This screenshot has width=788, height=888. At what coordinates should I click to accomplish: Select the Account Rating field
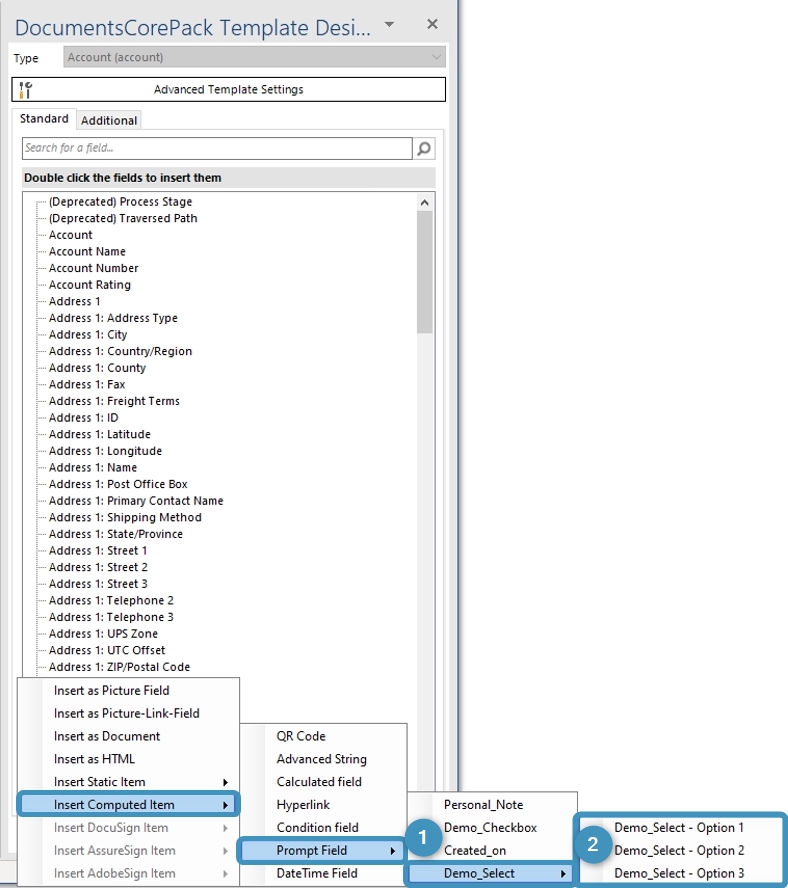(x=90, y=284)
